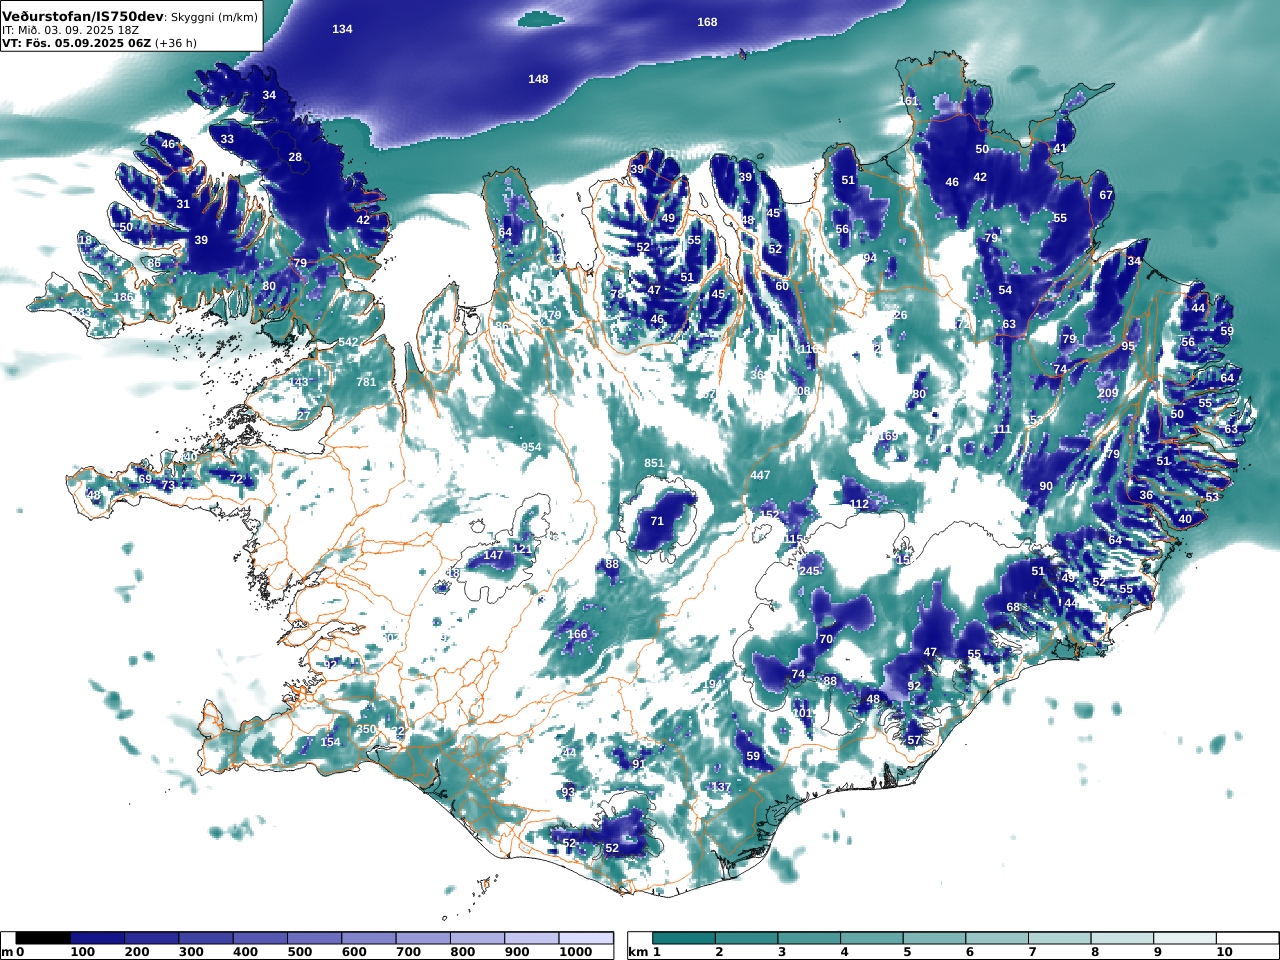Click the 'm 0' label at legend start
This screenshot has width=1280, height=960.
tap(13, 953)
